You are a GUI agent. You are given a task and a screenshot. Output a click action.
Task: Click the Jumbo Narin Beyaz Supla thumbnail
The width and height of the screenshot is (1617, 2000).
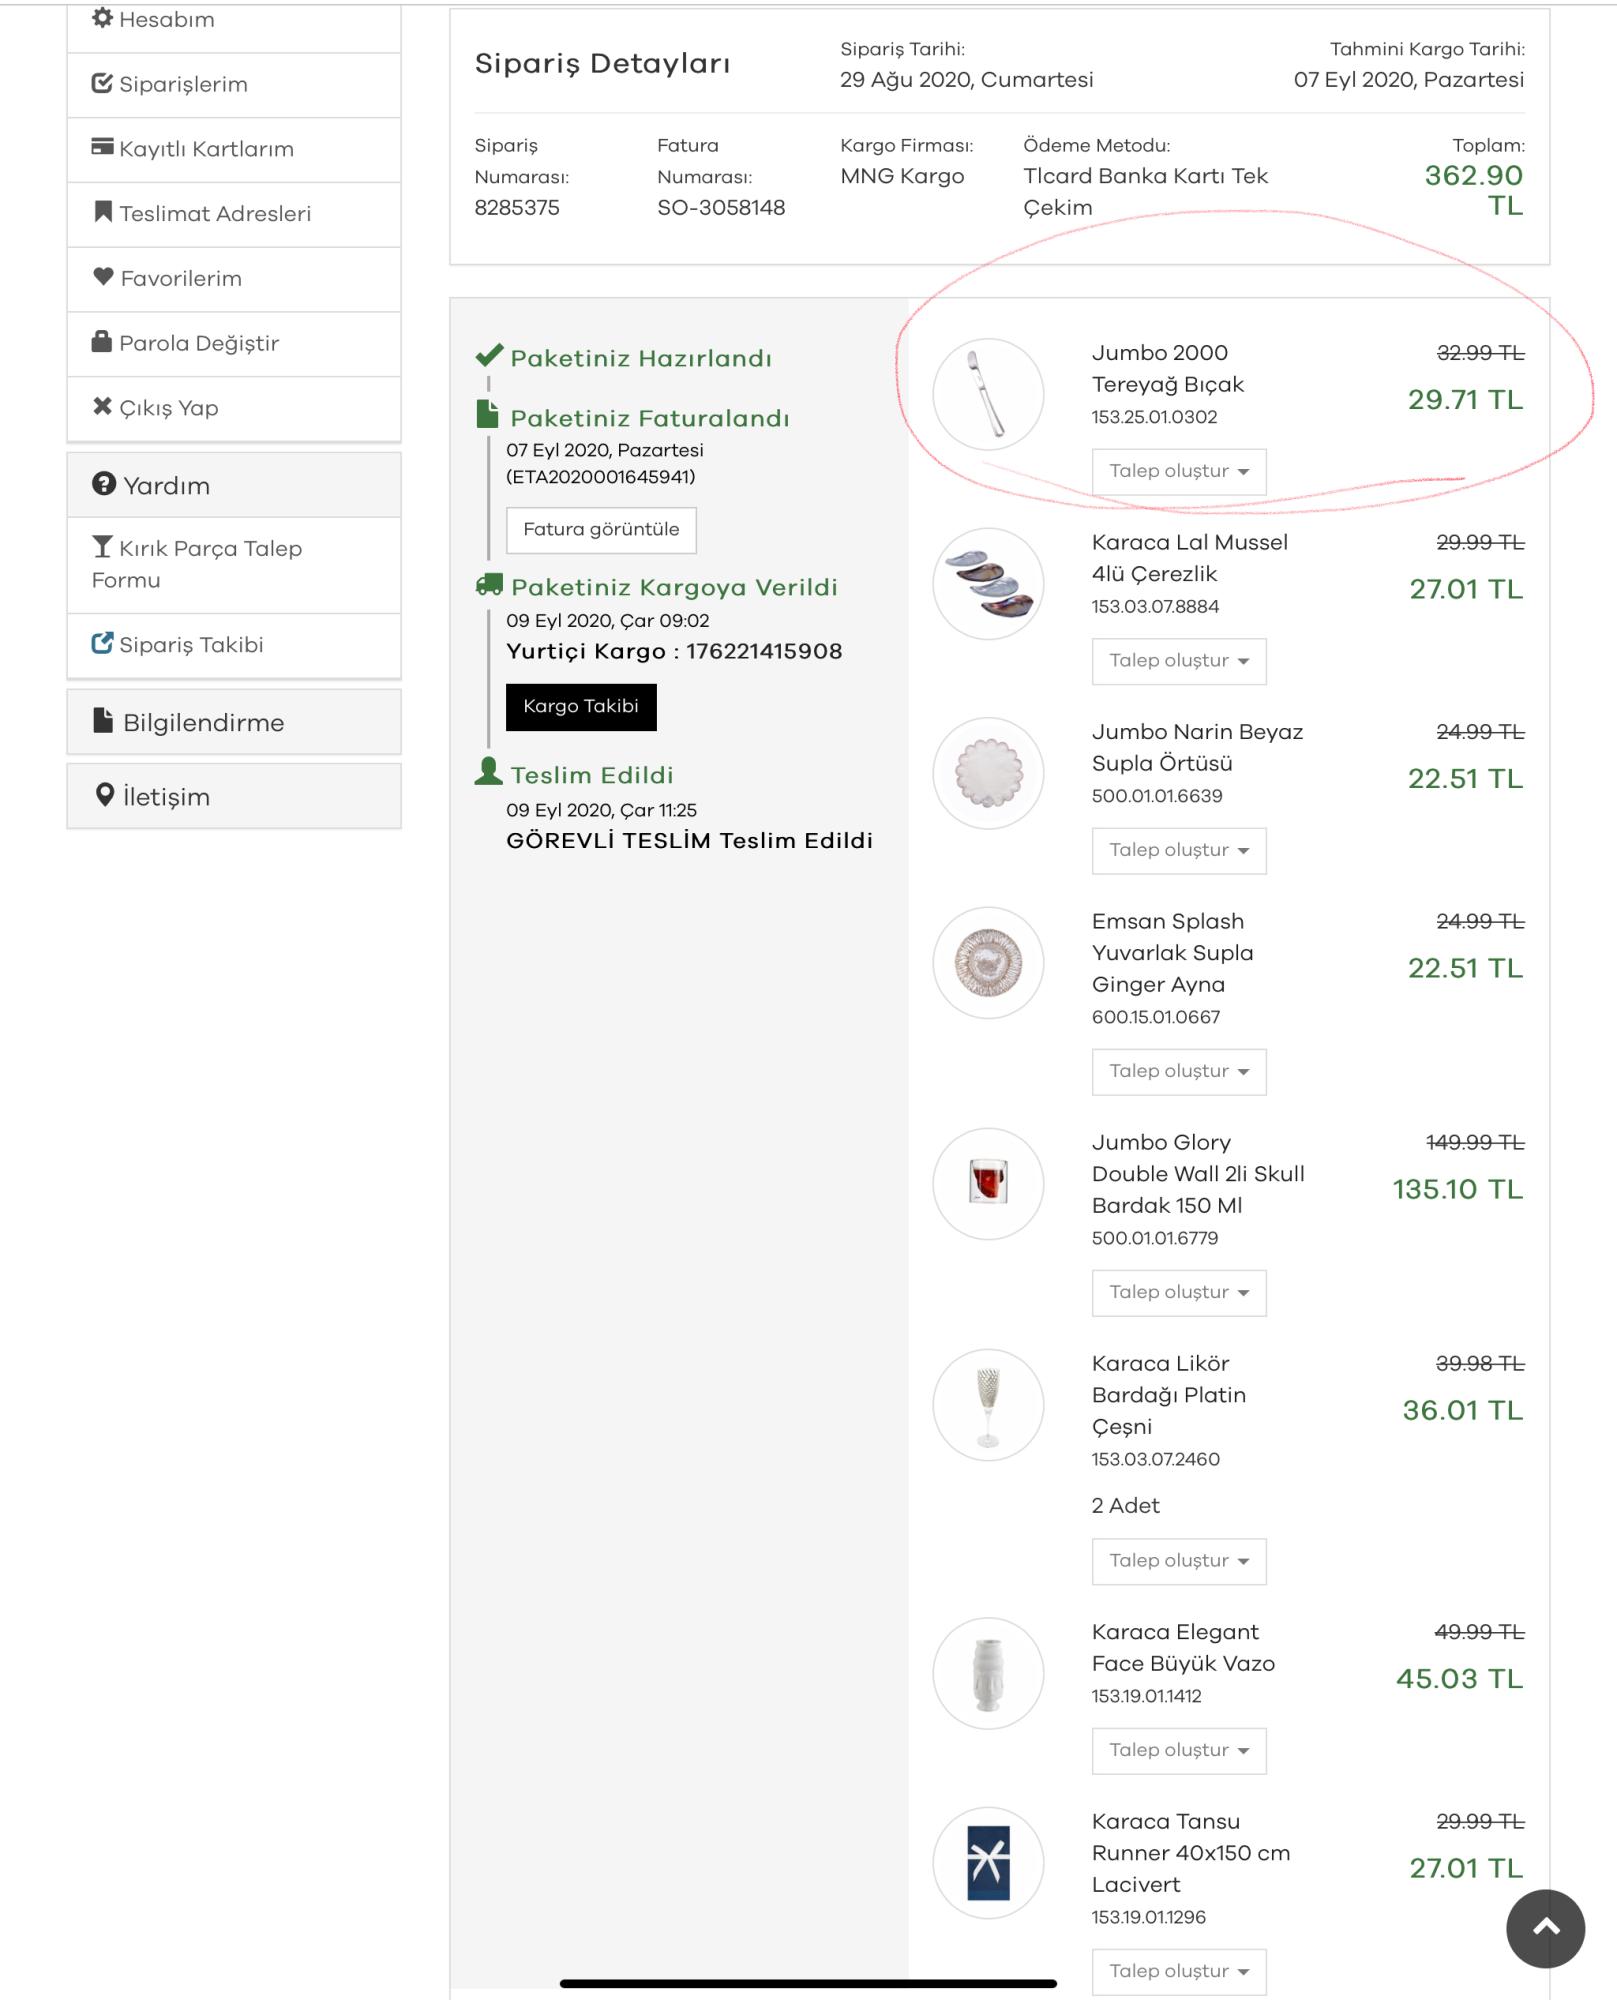click(988, 773)
